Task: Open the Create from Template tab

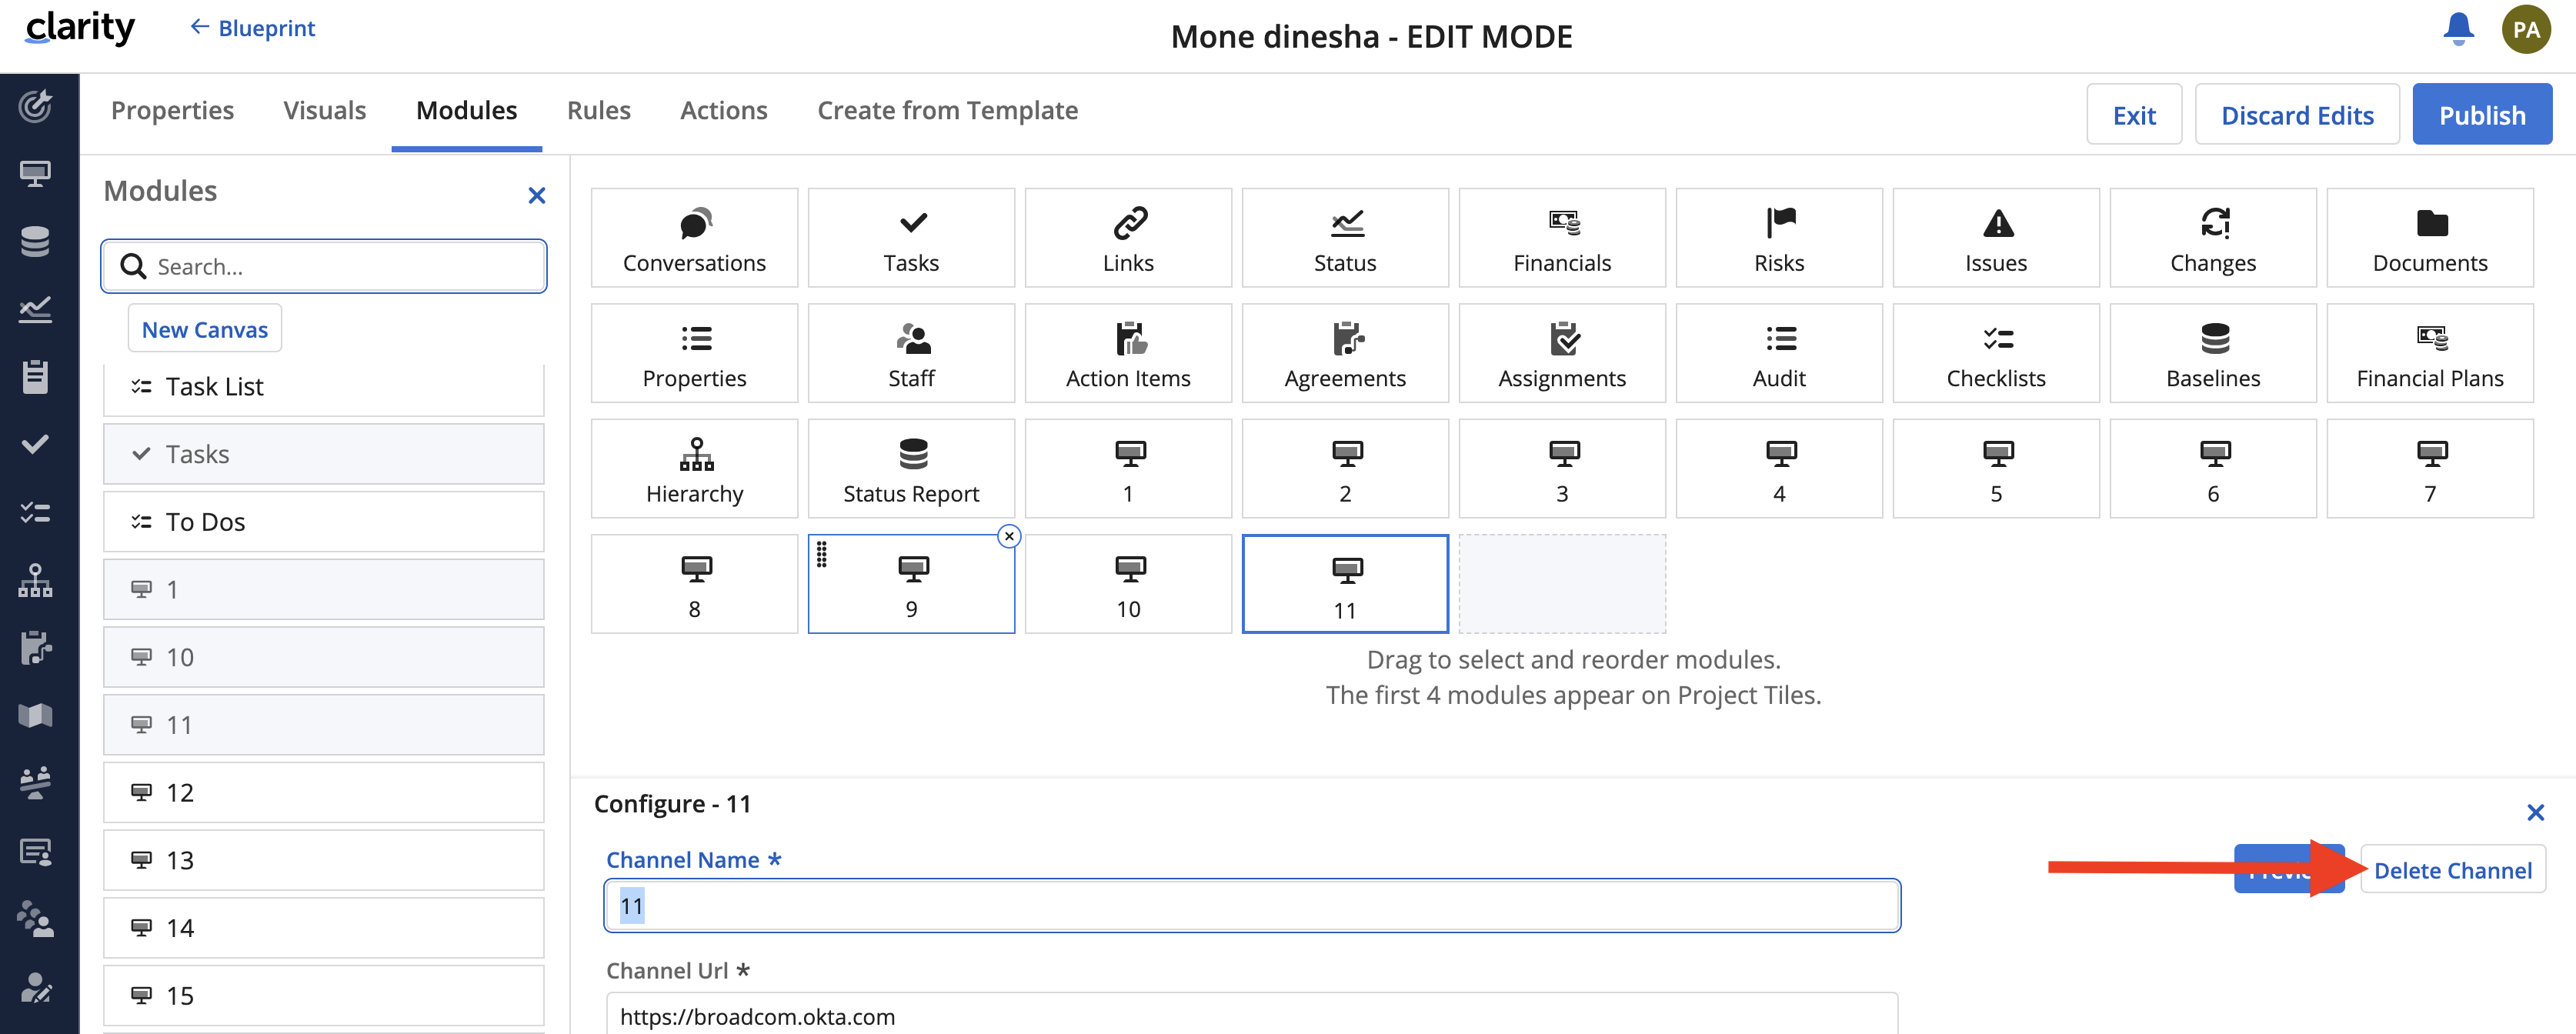Action: click(947, 111)
